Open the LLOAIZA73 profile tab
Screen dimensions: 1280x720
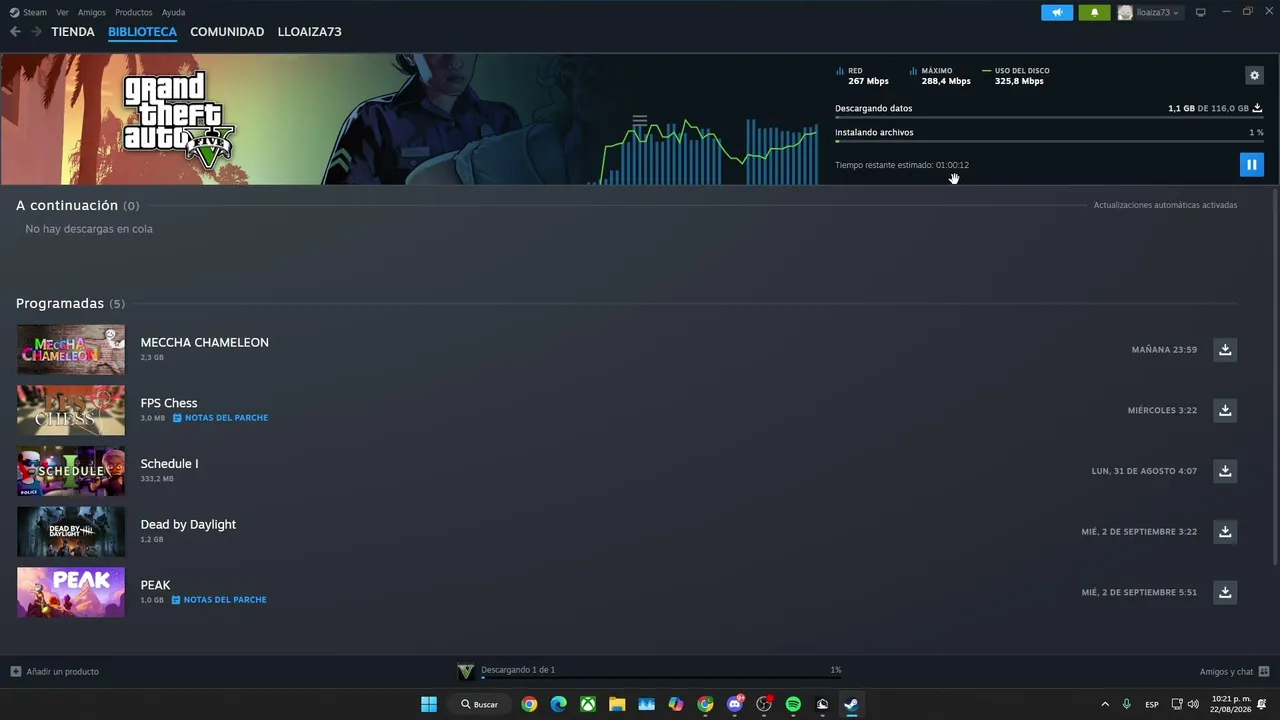[x=310, y=32]
